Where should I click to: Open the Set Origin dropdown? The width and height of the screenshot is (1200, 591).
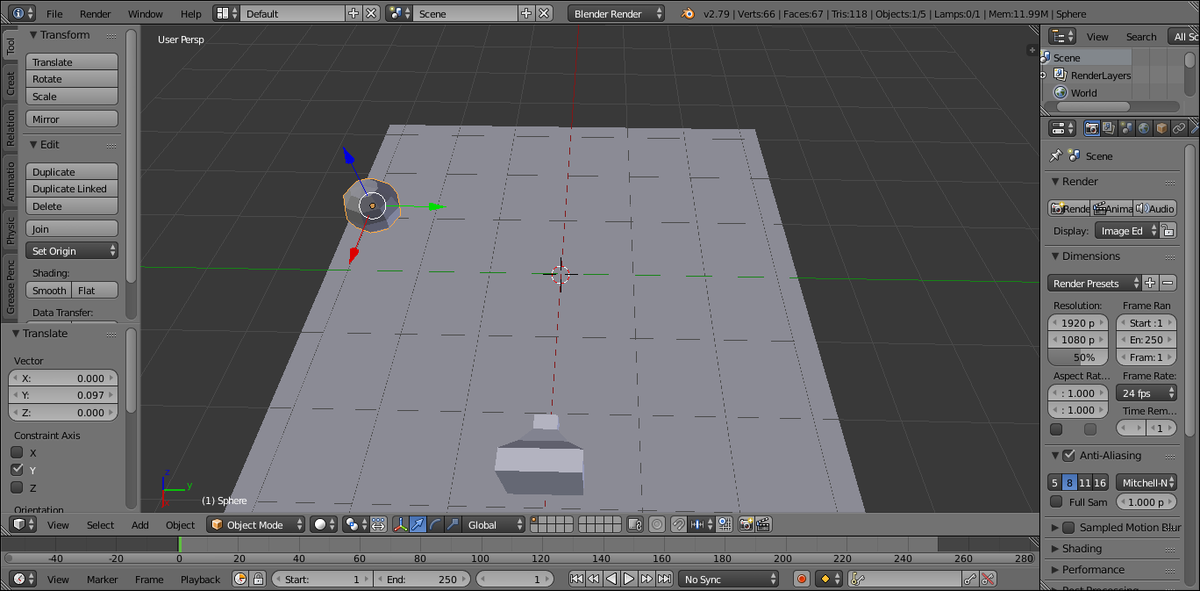pyautogui.click(x=72, y=251)
